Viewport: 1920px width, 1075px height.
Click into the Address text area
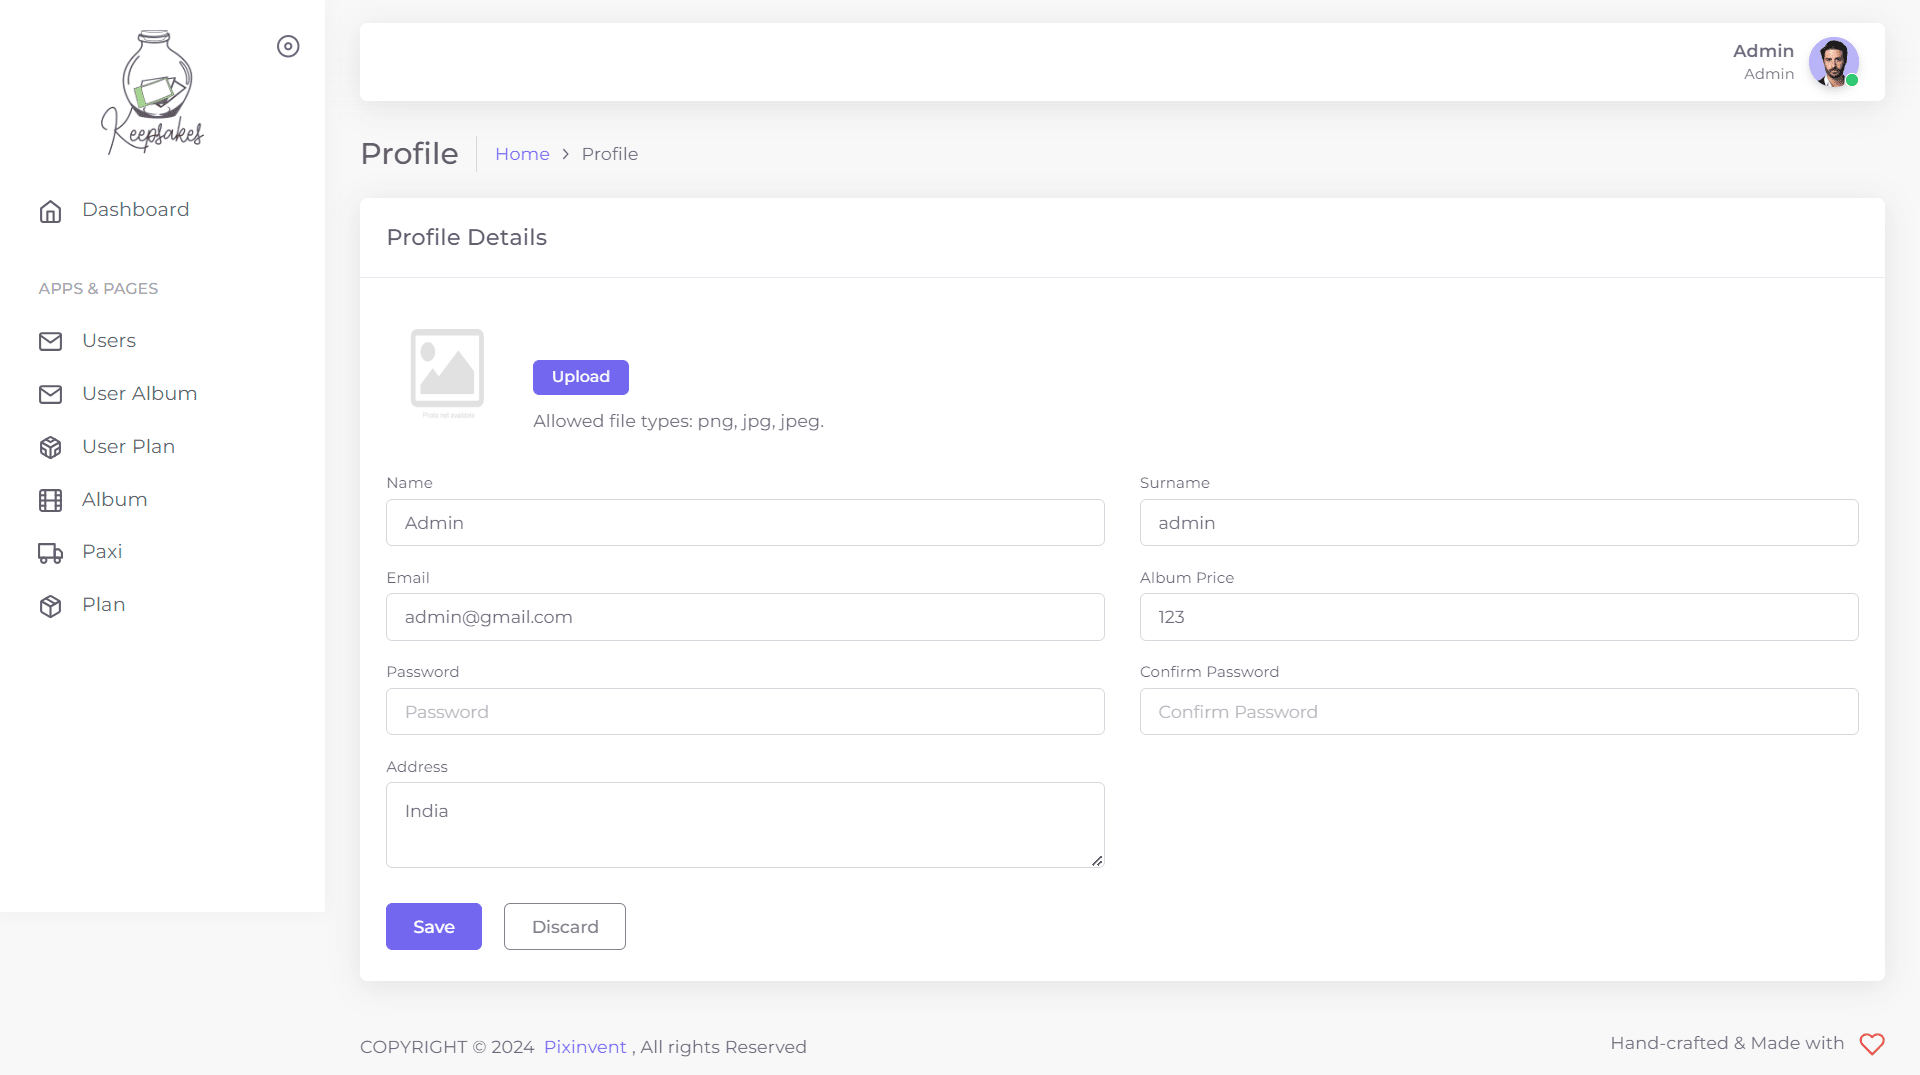[x=745, y=825]
